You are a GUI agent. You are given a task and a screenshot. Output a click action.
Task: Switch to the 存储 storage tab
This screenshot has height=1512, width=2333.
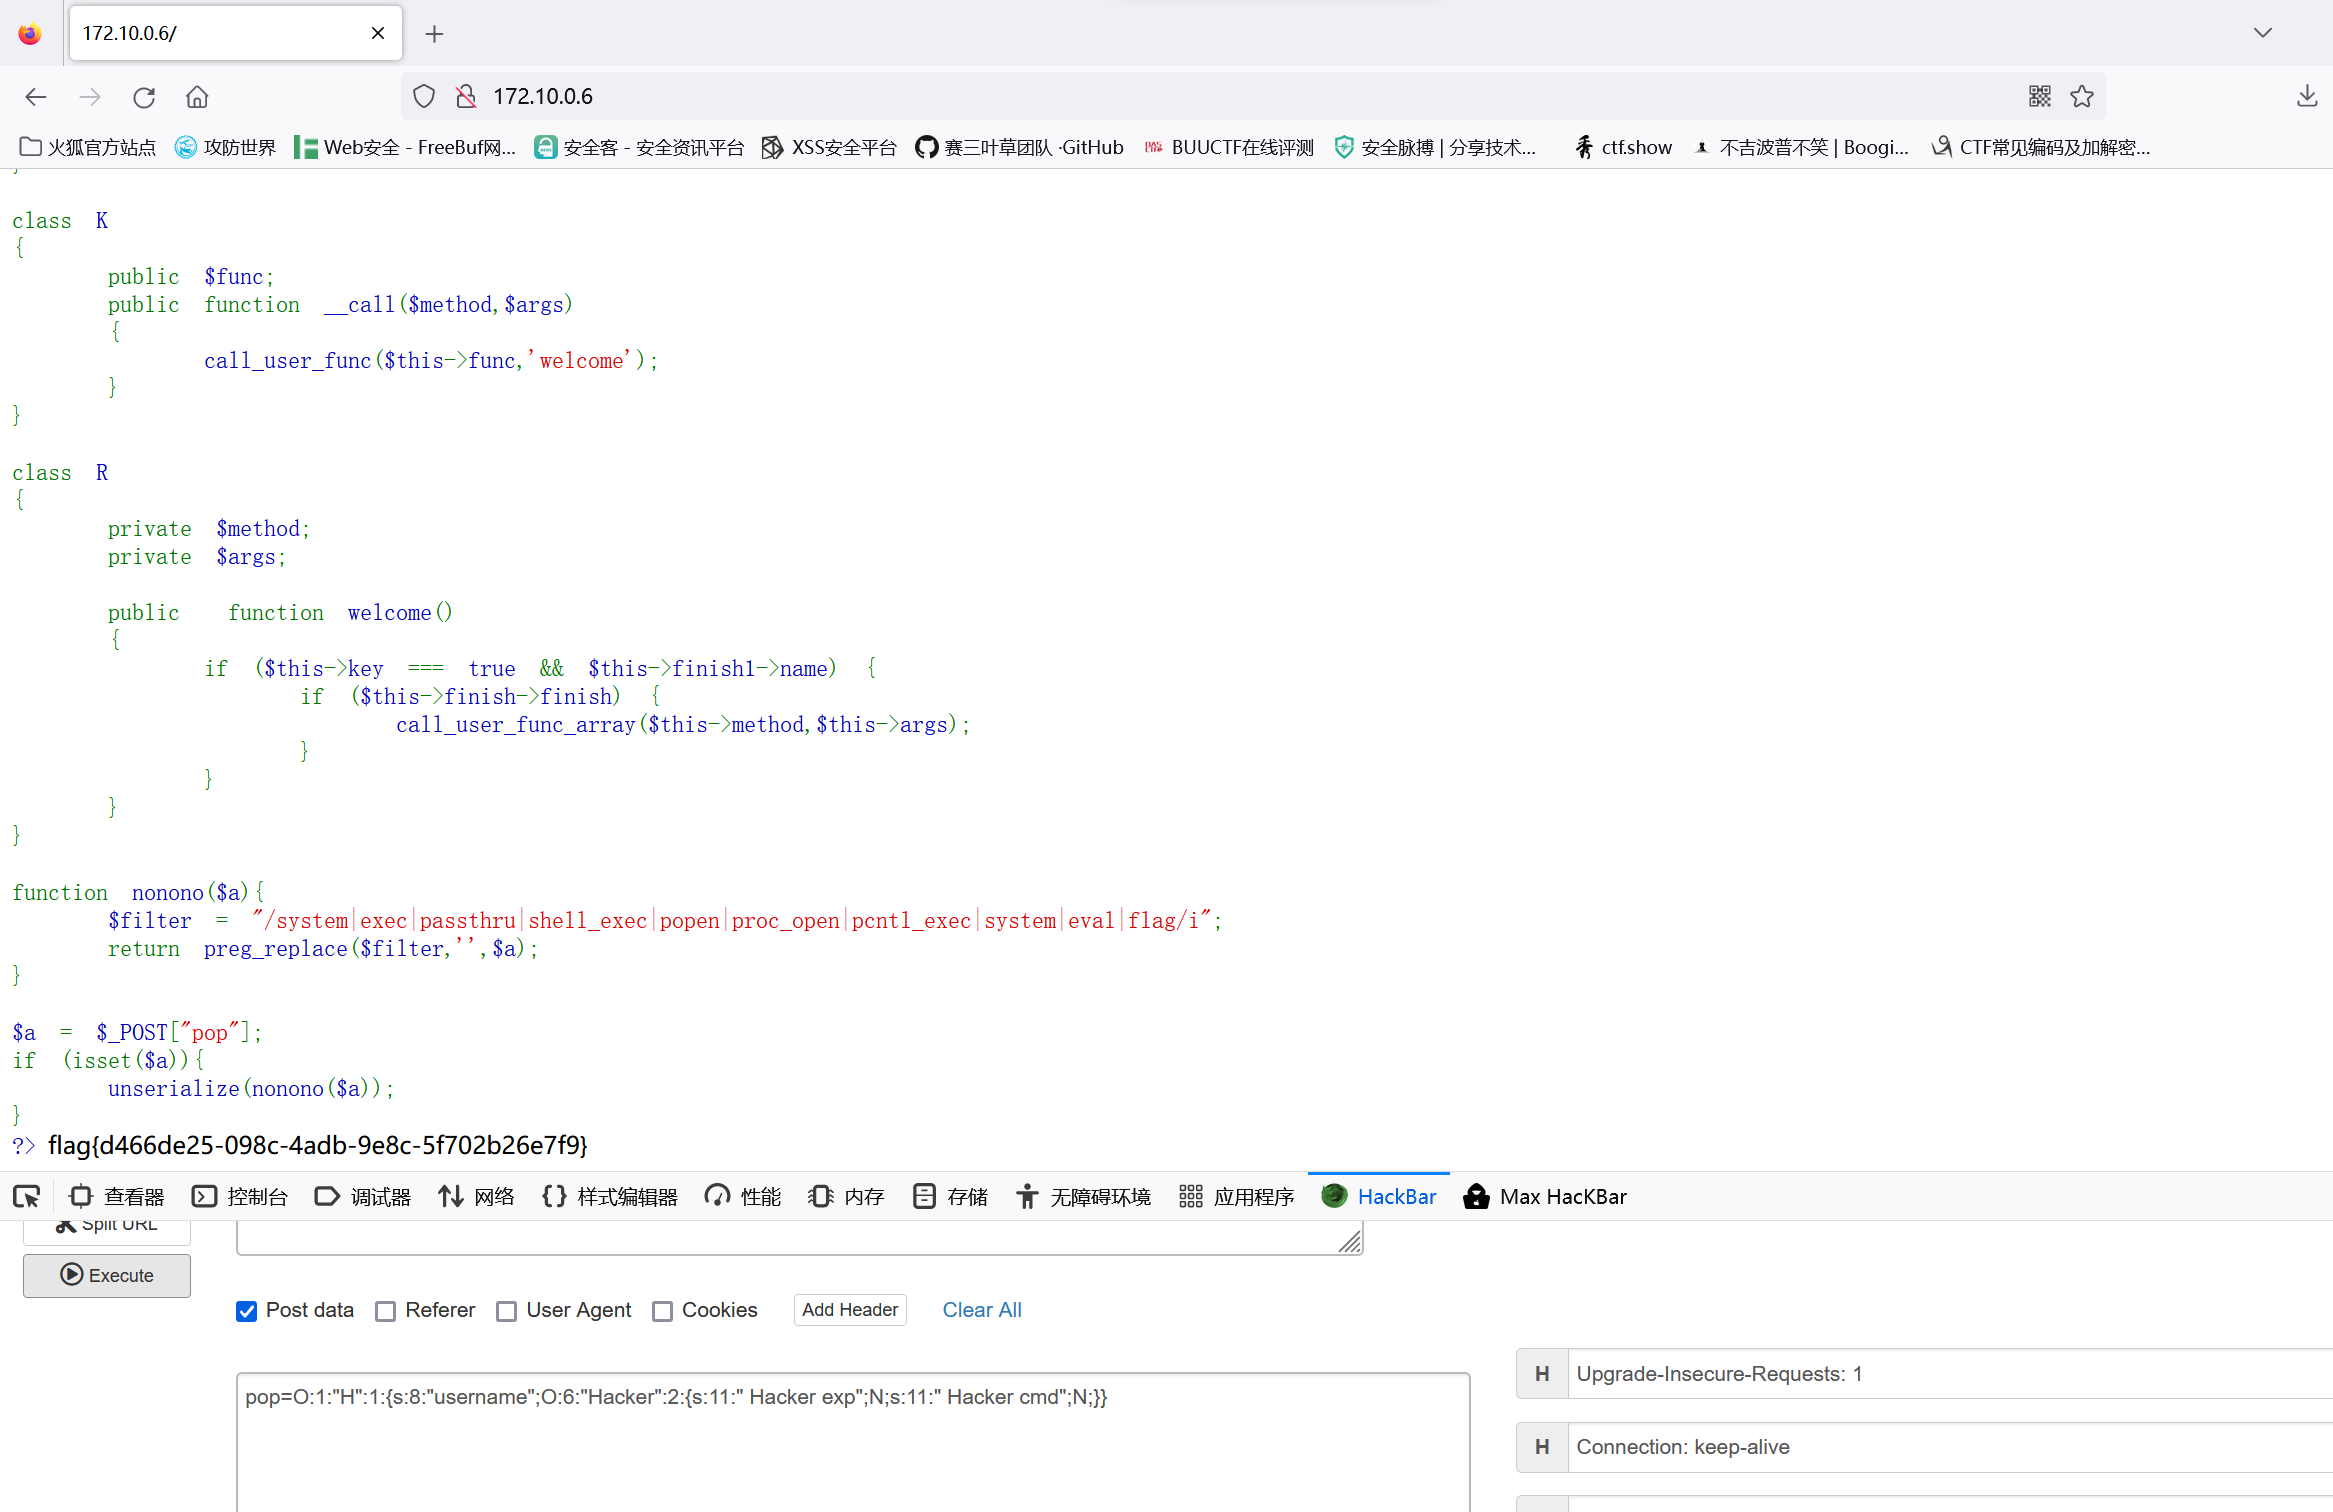click(x=950, y=1196)
